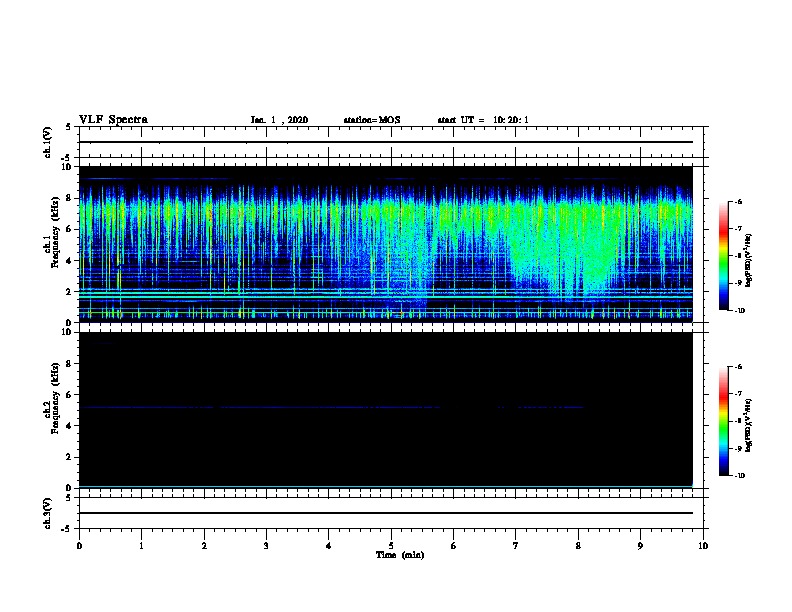Viewport: 792px width, 612px height.
Task: Click the "-10" label on ch.2 color bar
Action: point(739,476)
